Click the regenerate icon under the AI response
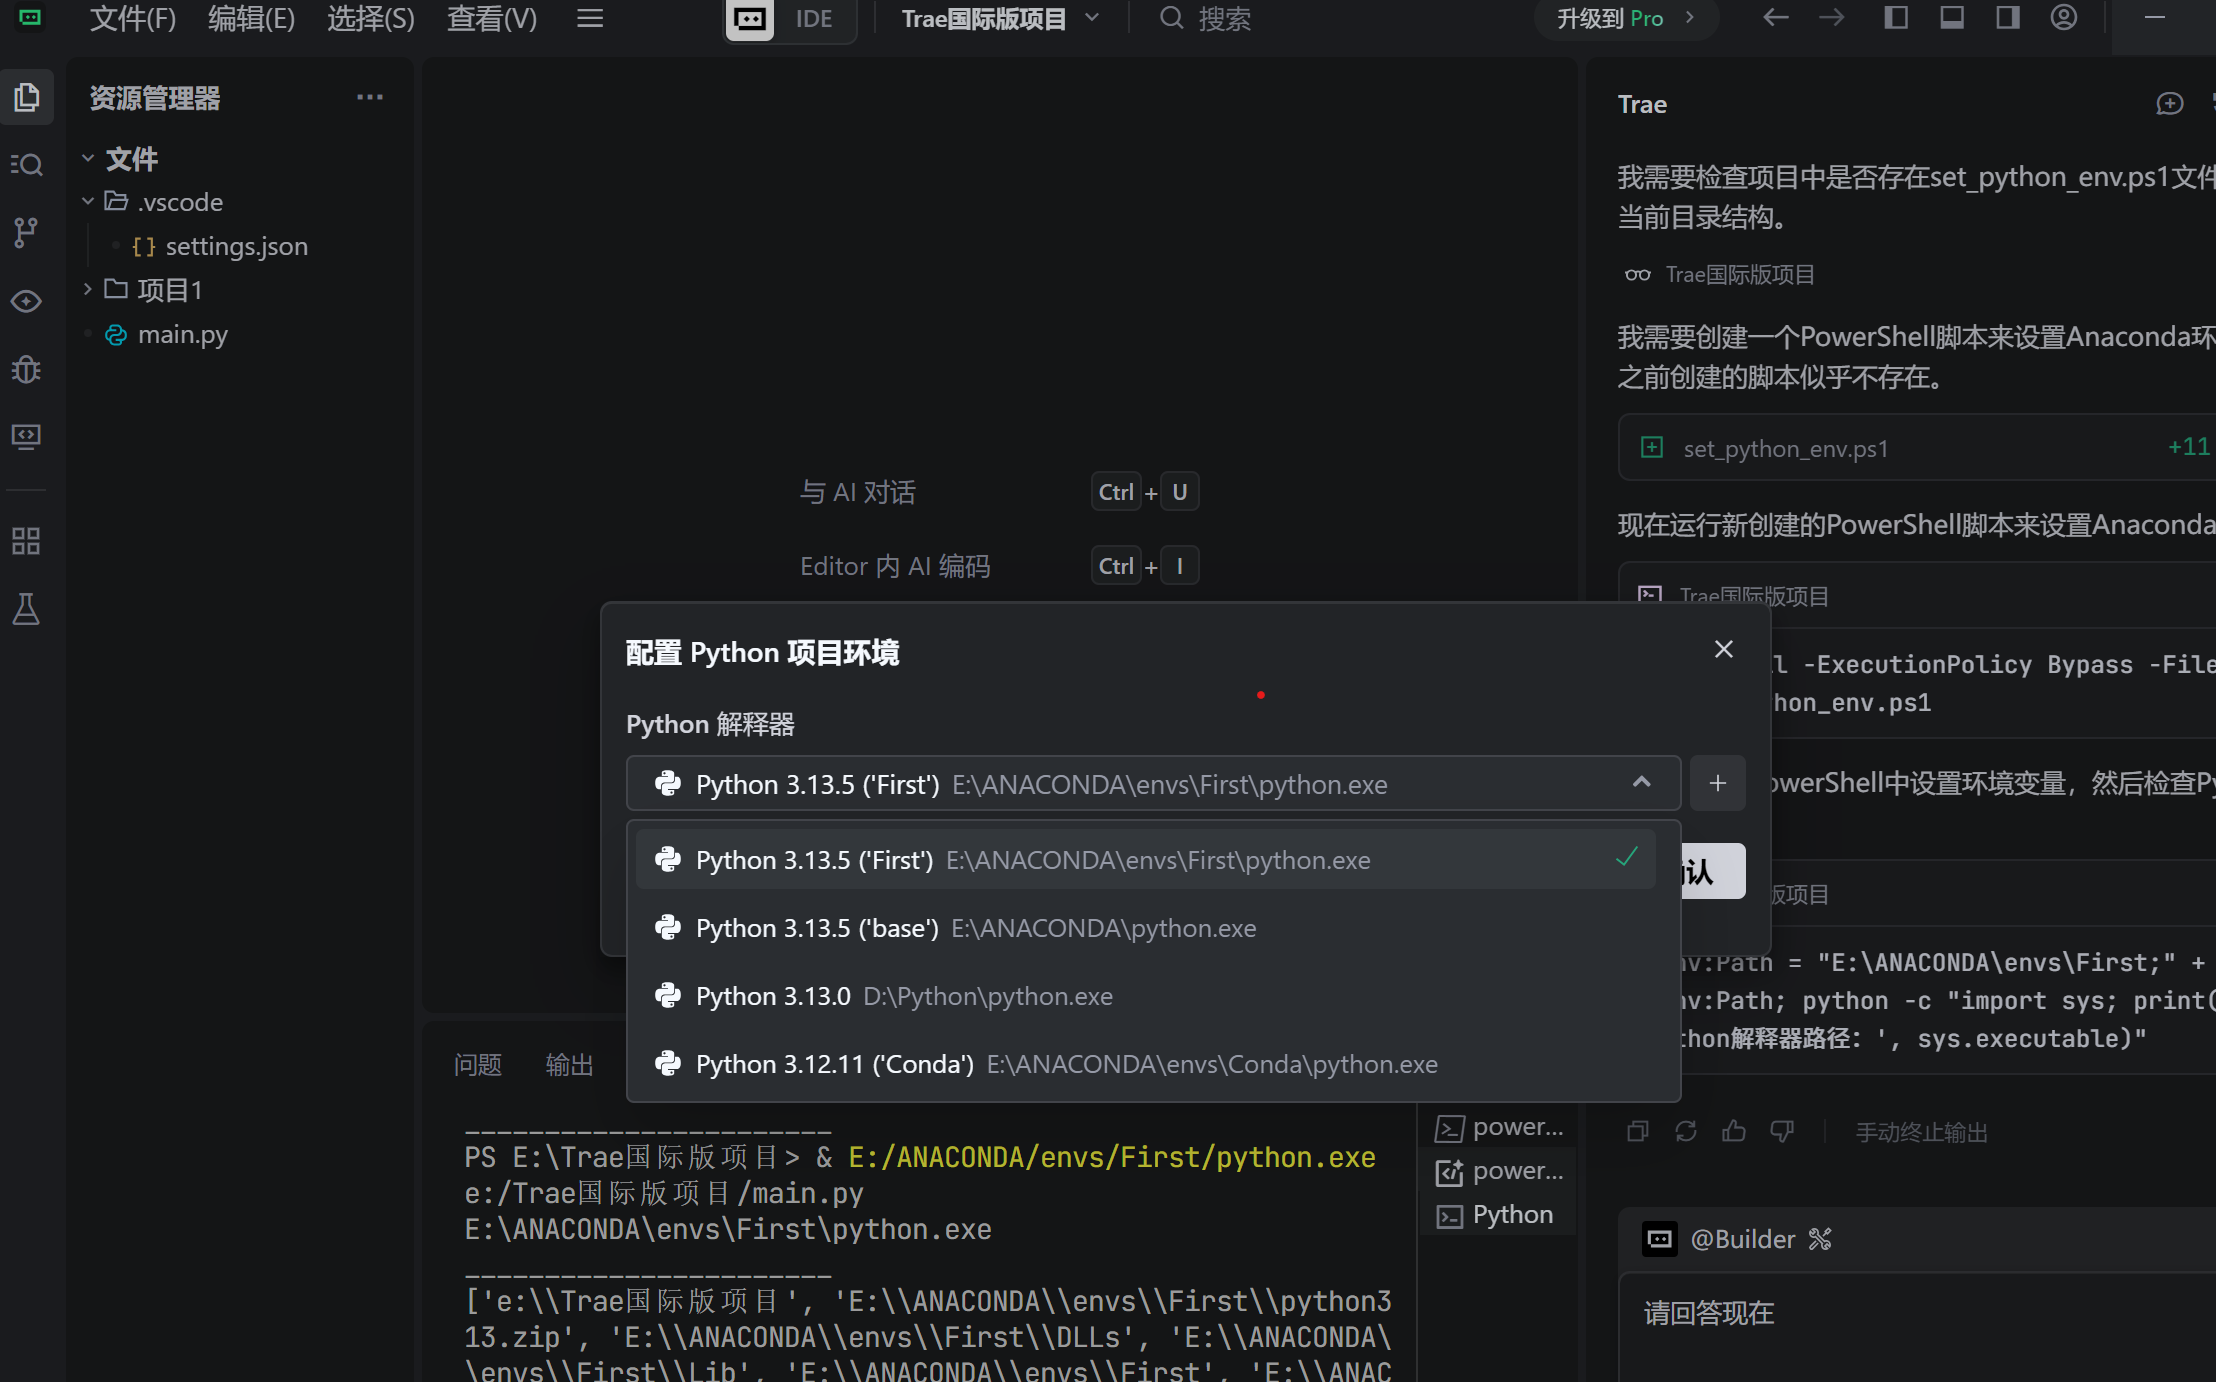This screenshot has width=2216, height=1382. pyautogui.click(x=1686, y=1130)
